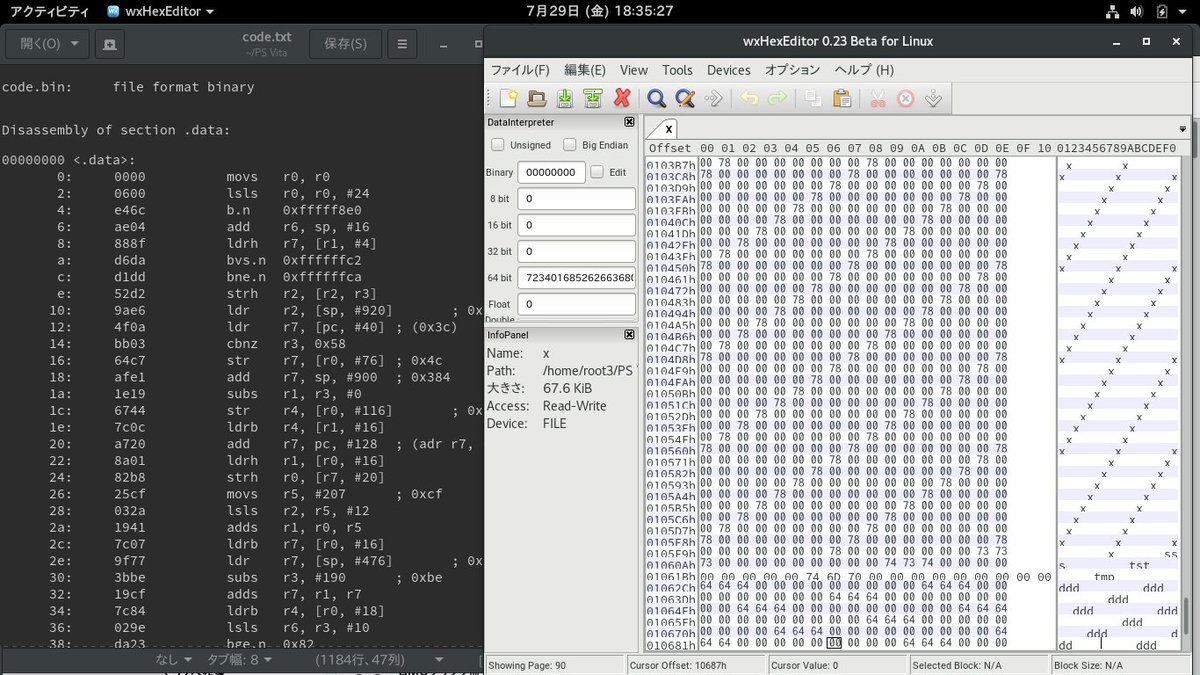Click the offset label 0103B7h
The width and height of the screenshot is (1200, 675).
click(671, 164)
